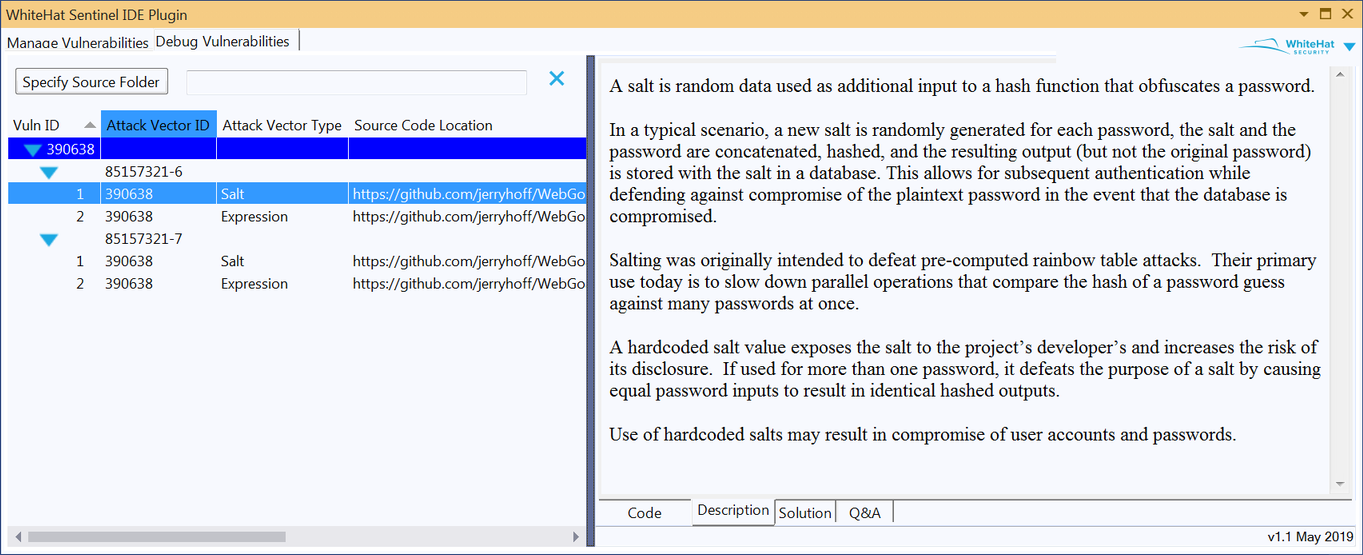Clear the source folder with the blue X
The height and width of the screenshot is (555, 1363).
tap(557, 78)
